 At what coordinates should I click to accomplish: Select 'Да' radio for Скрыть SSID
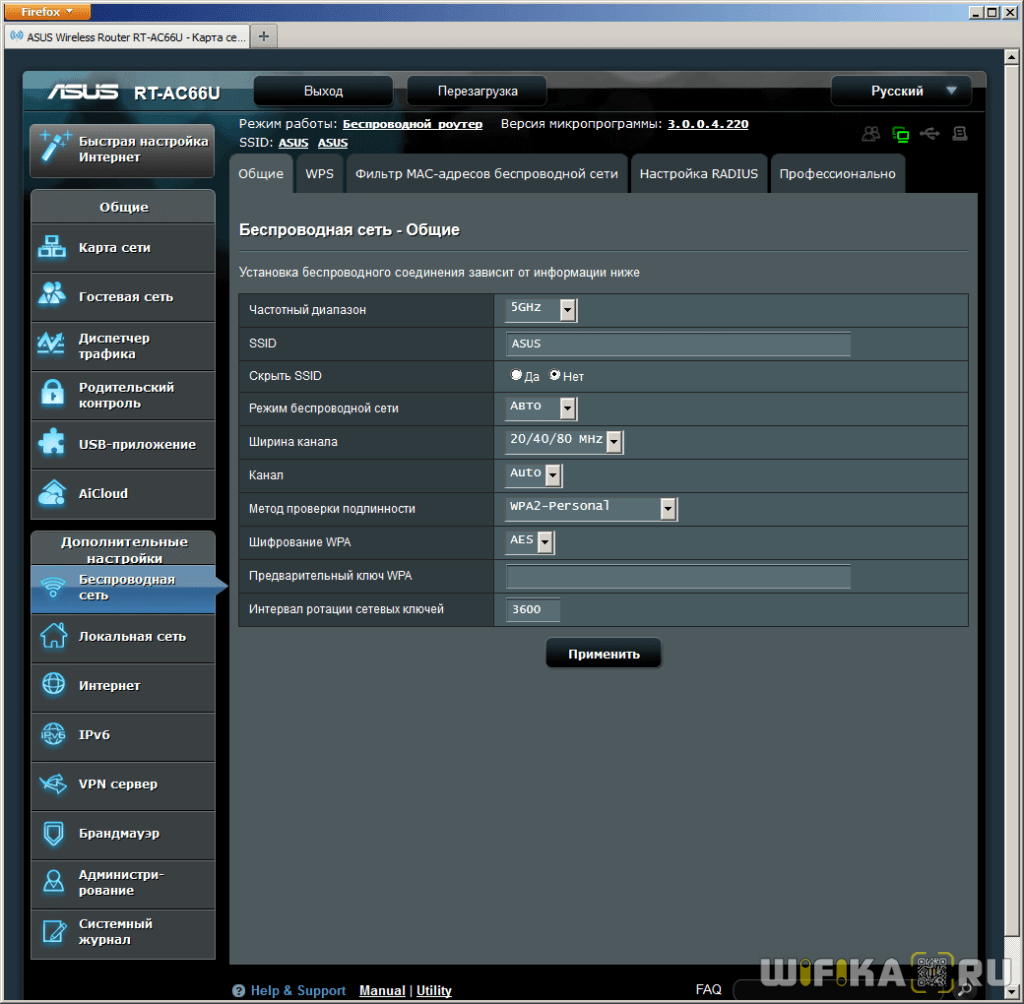click(x=516, y=376)
